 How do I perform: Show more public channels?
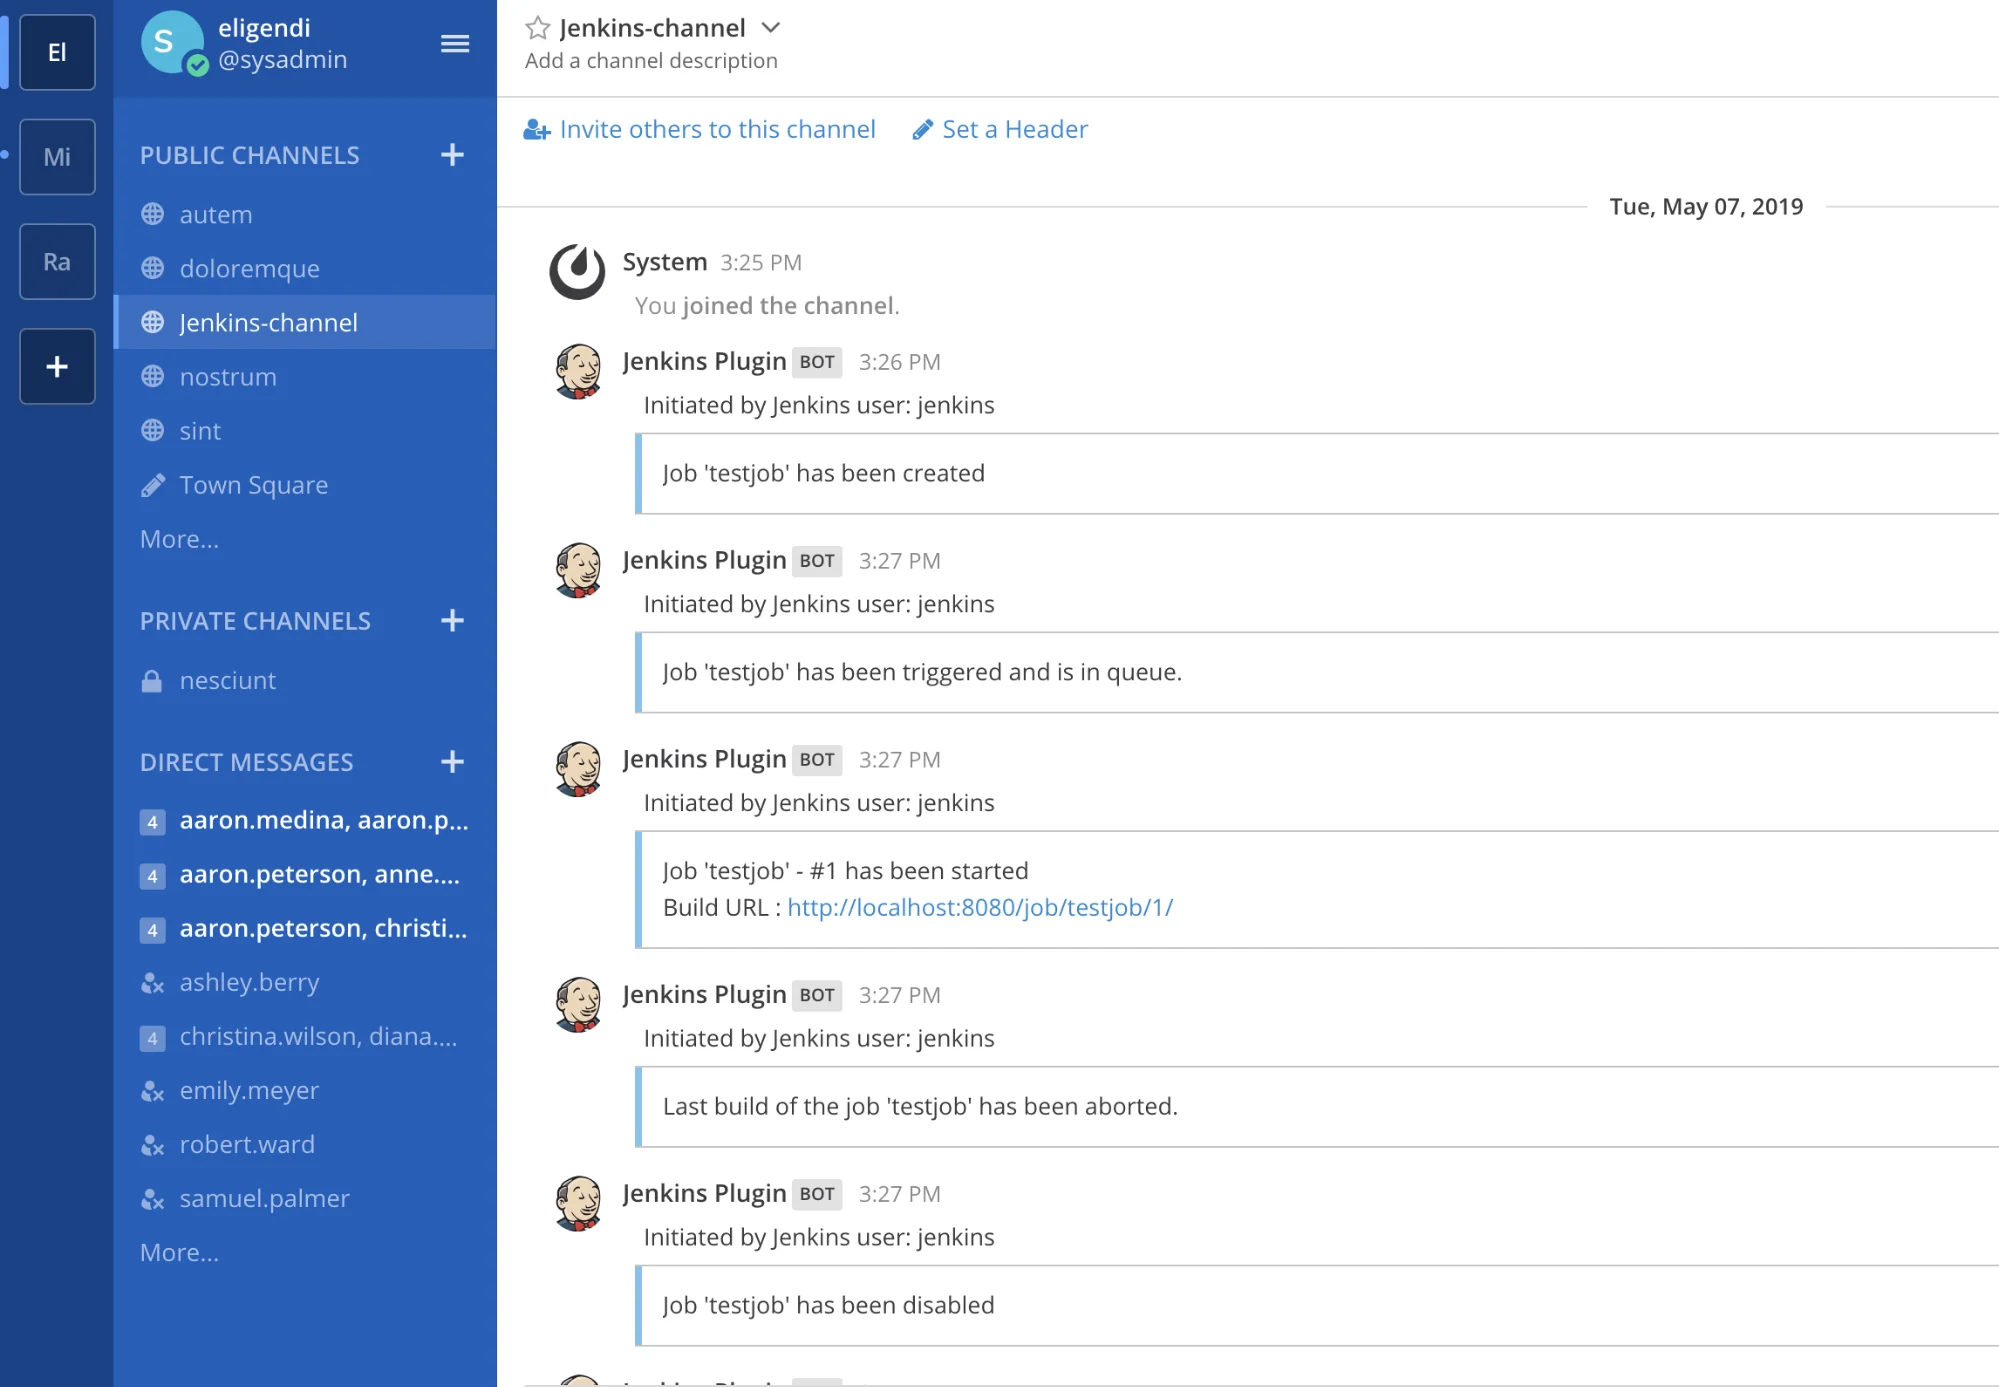[179, 539]
